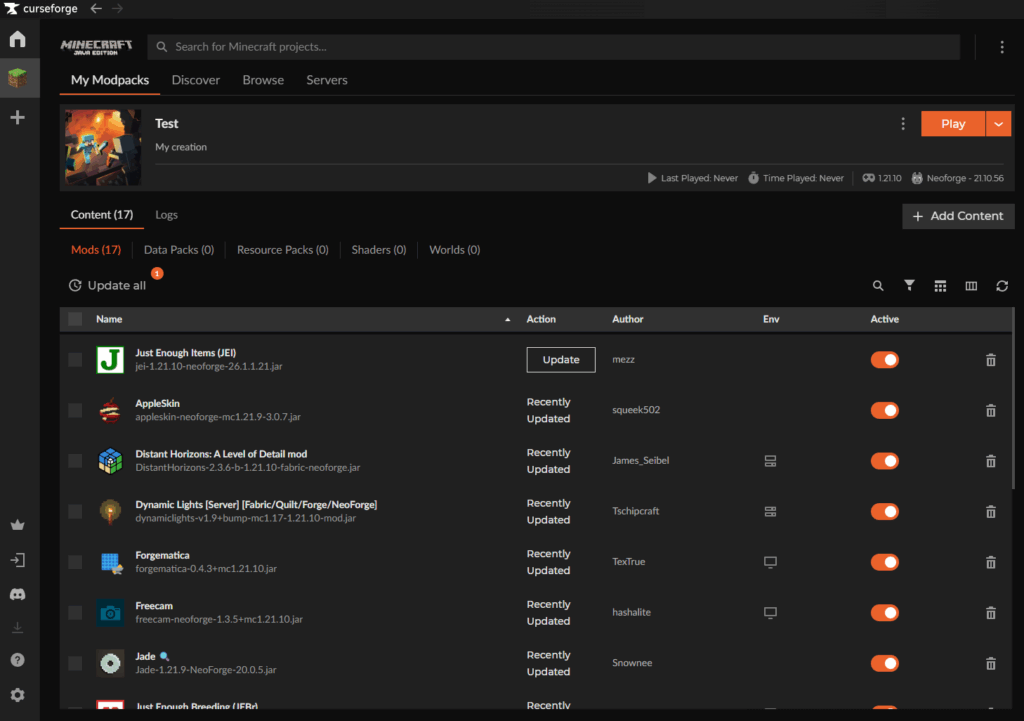Click the Add Content button
Viewport: 1024px width, 721px height.
click(x=957, y=216)
